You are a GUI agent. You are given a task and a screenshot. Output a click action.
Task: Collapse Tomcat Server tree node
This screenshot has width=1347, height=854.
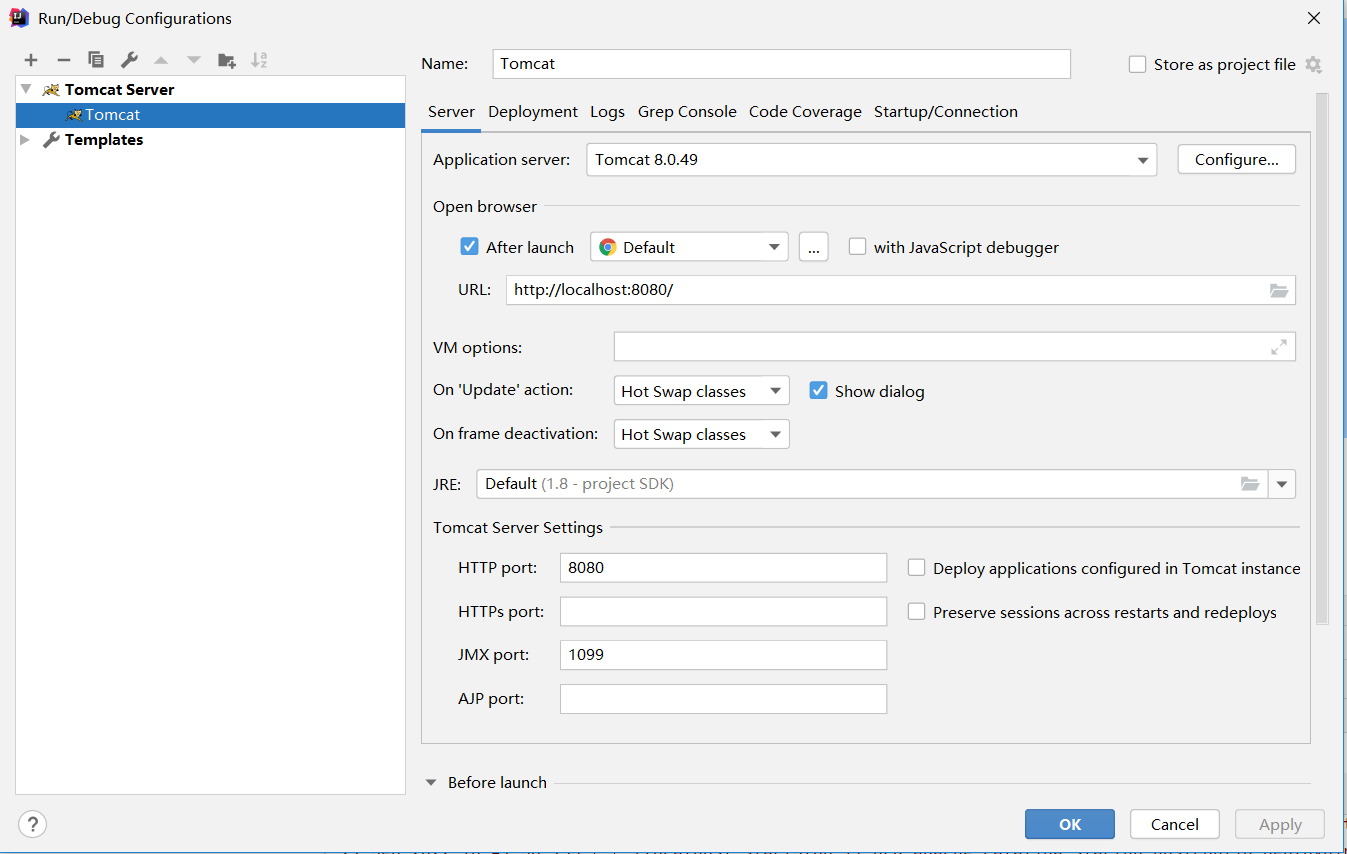26,89
